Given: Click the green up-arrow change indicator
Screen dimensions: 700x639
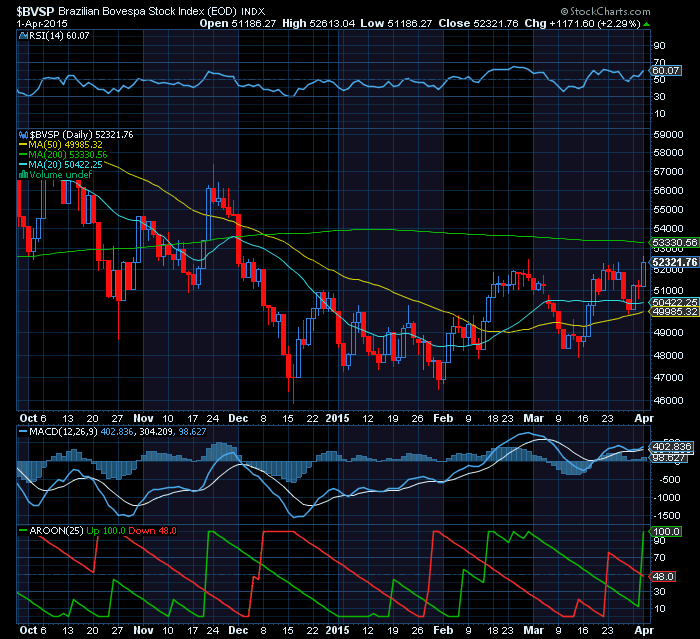Looking at the screenshot, I should [647, 24].
